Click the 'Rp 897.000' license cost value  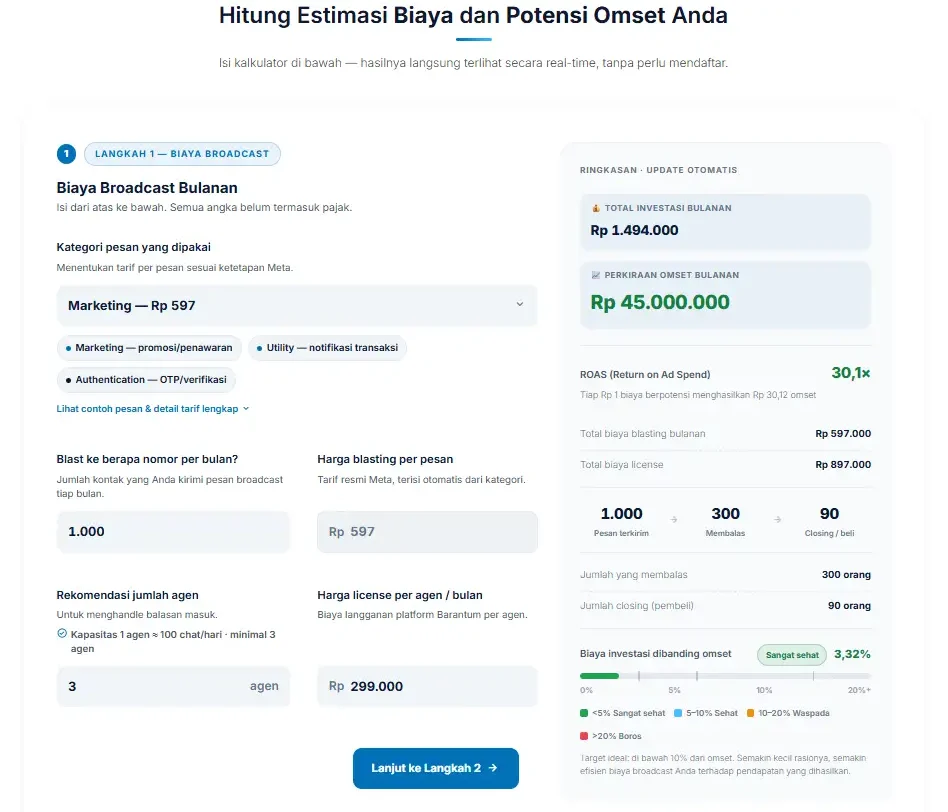pyautogui.click(x=843, y=464)
